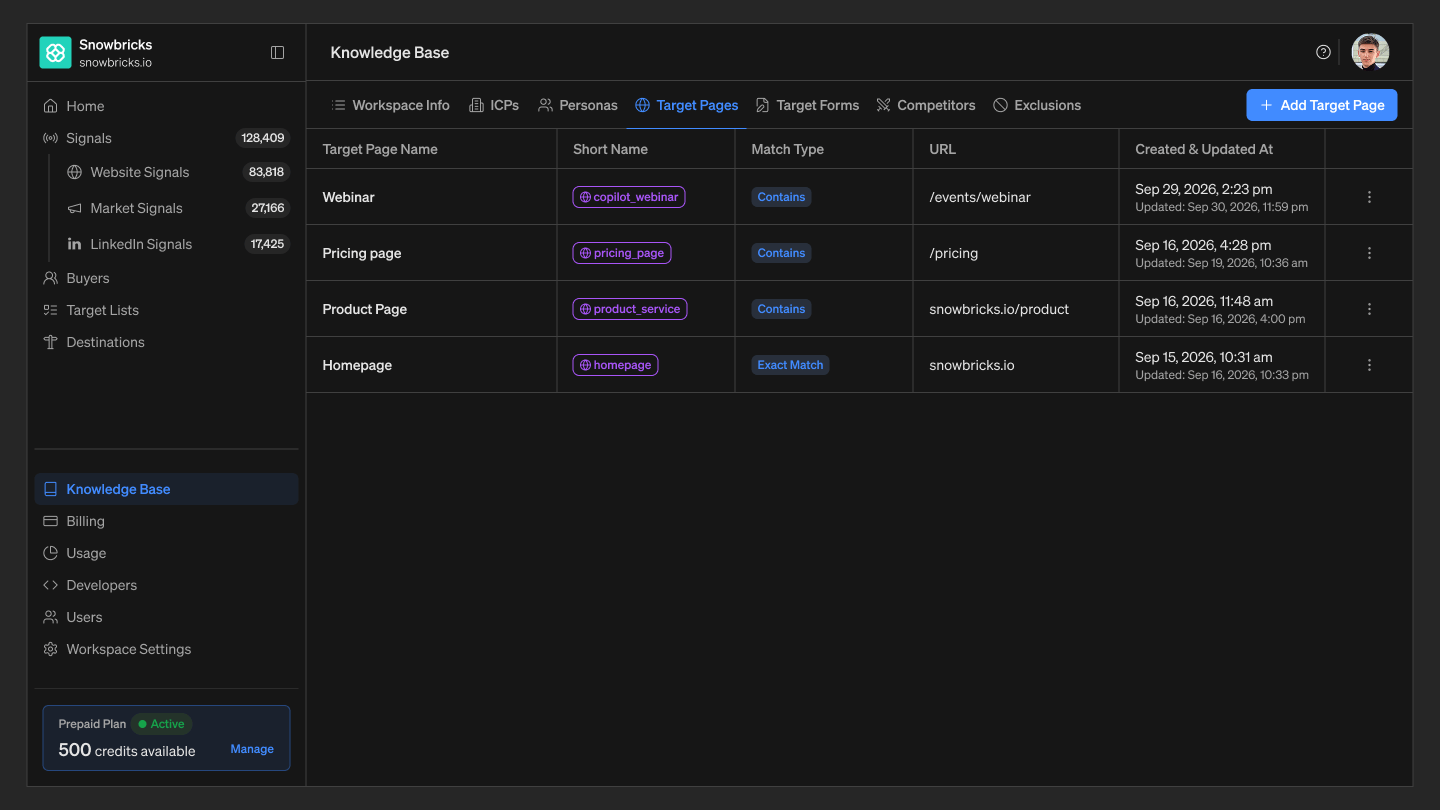Image resolution: width=1440 pixels, height=810 pixels.
Task: Click the LinkedIn Signals icon
Action: coord(74,244)
